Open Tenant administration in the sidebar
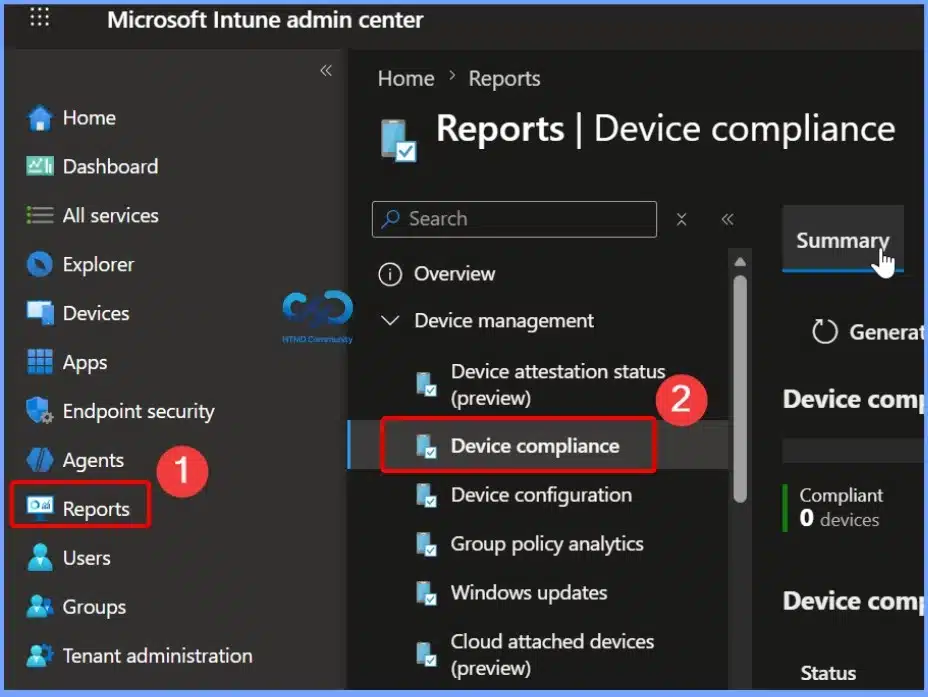The height and width of the screenshot is (697, 928). click(x=157, y=656)
